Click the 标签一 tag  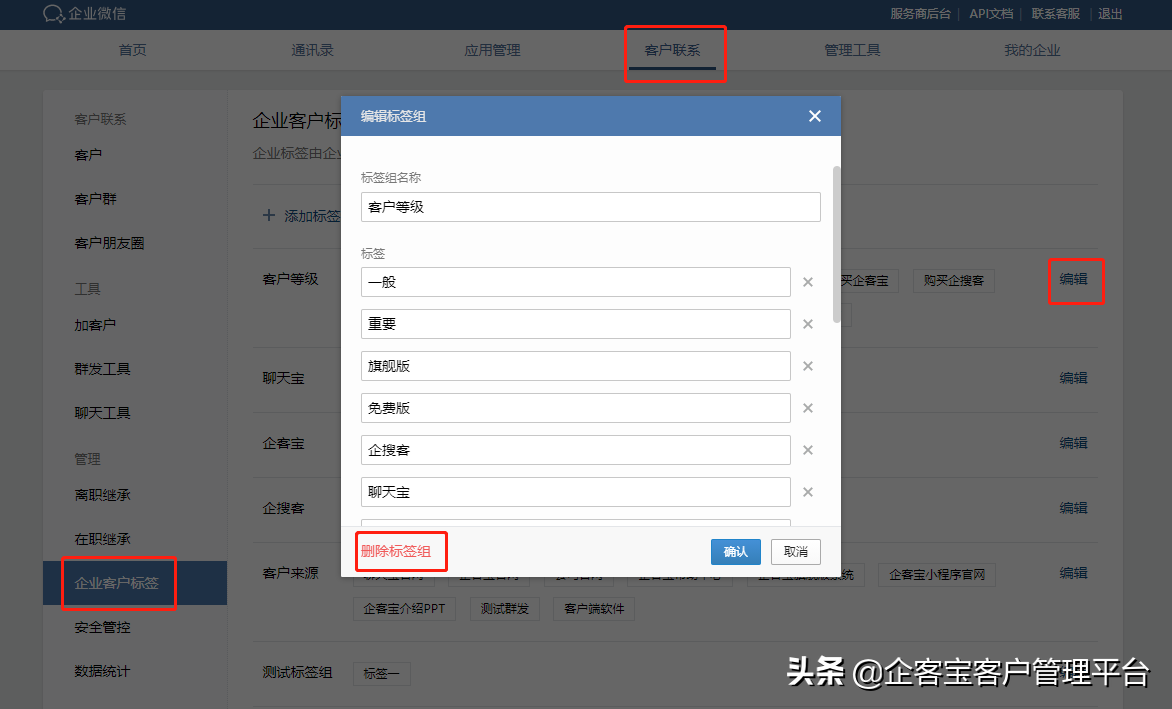point(381,674)
